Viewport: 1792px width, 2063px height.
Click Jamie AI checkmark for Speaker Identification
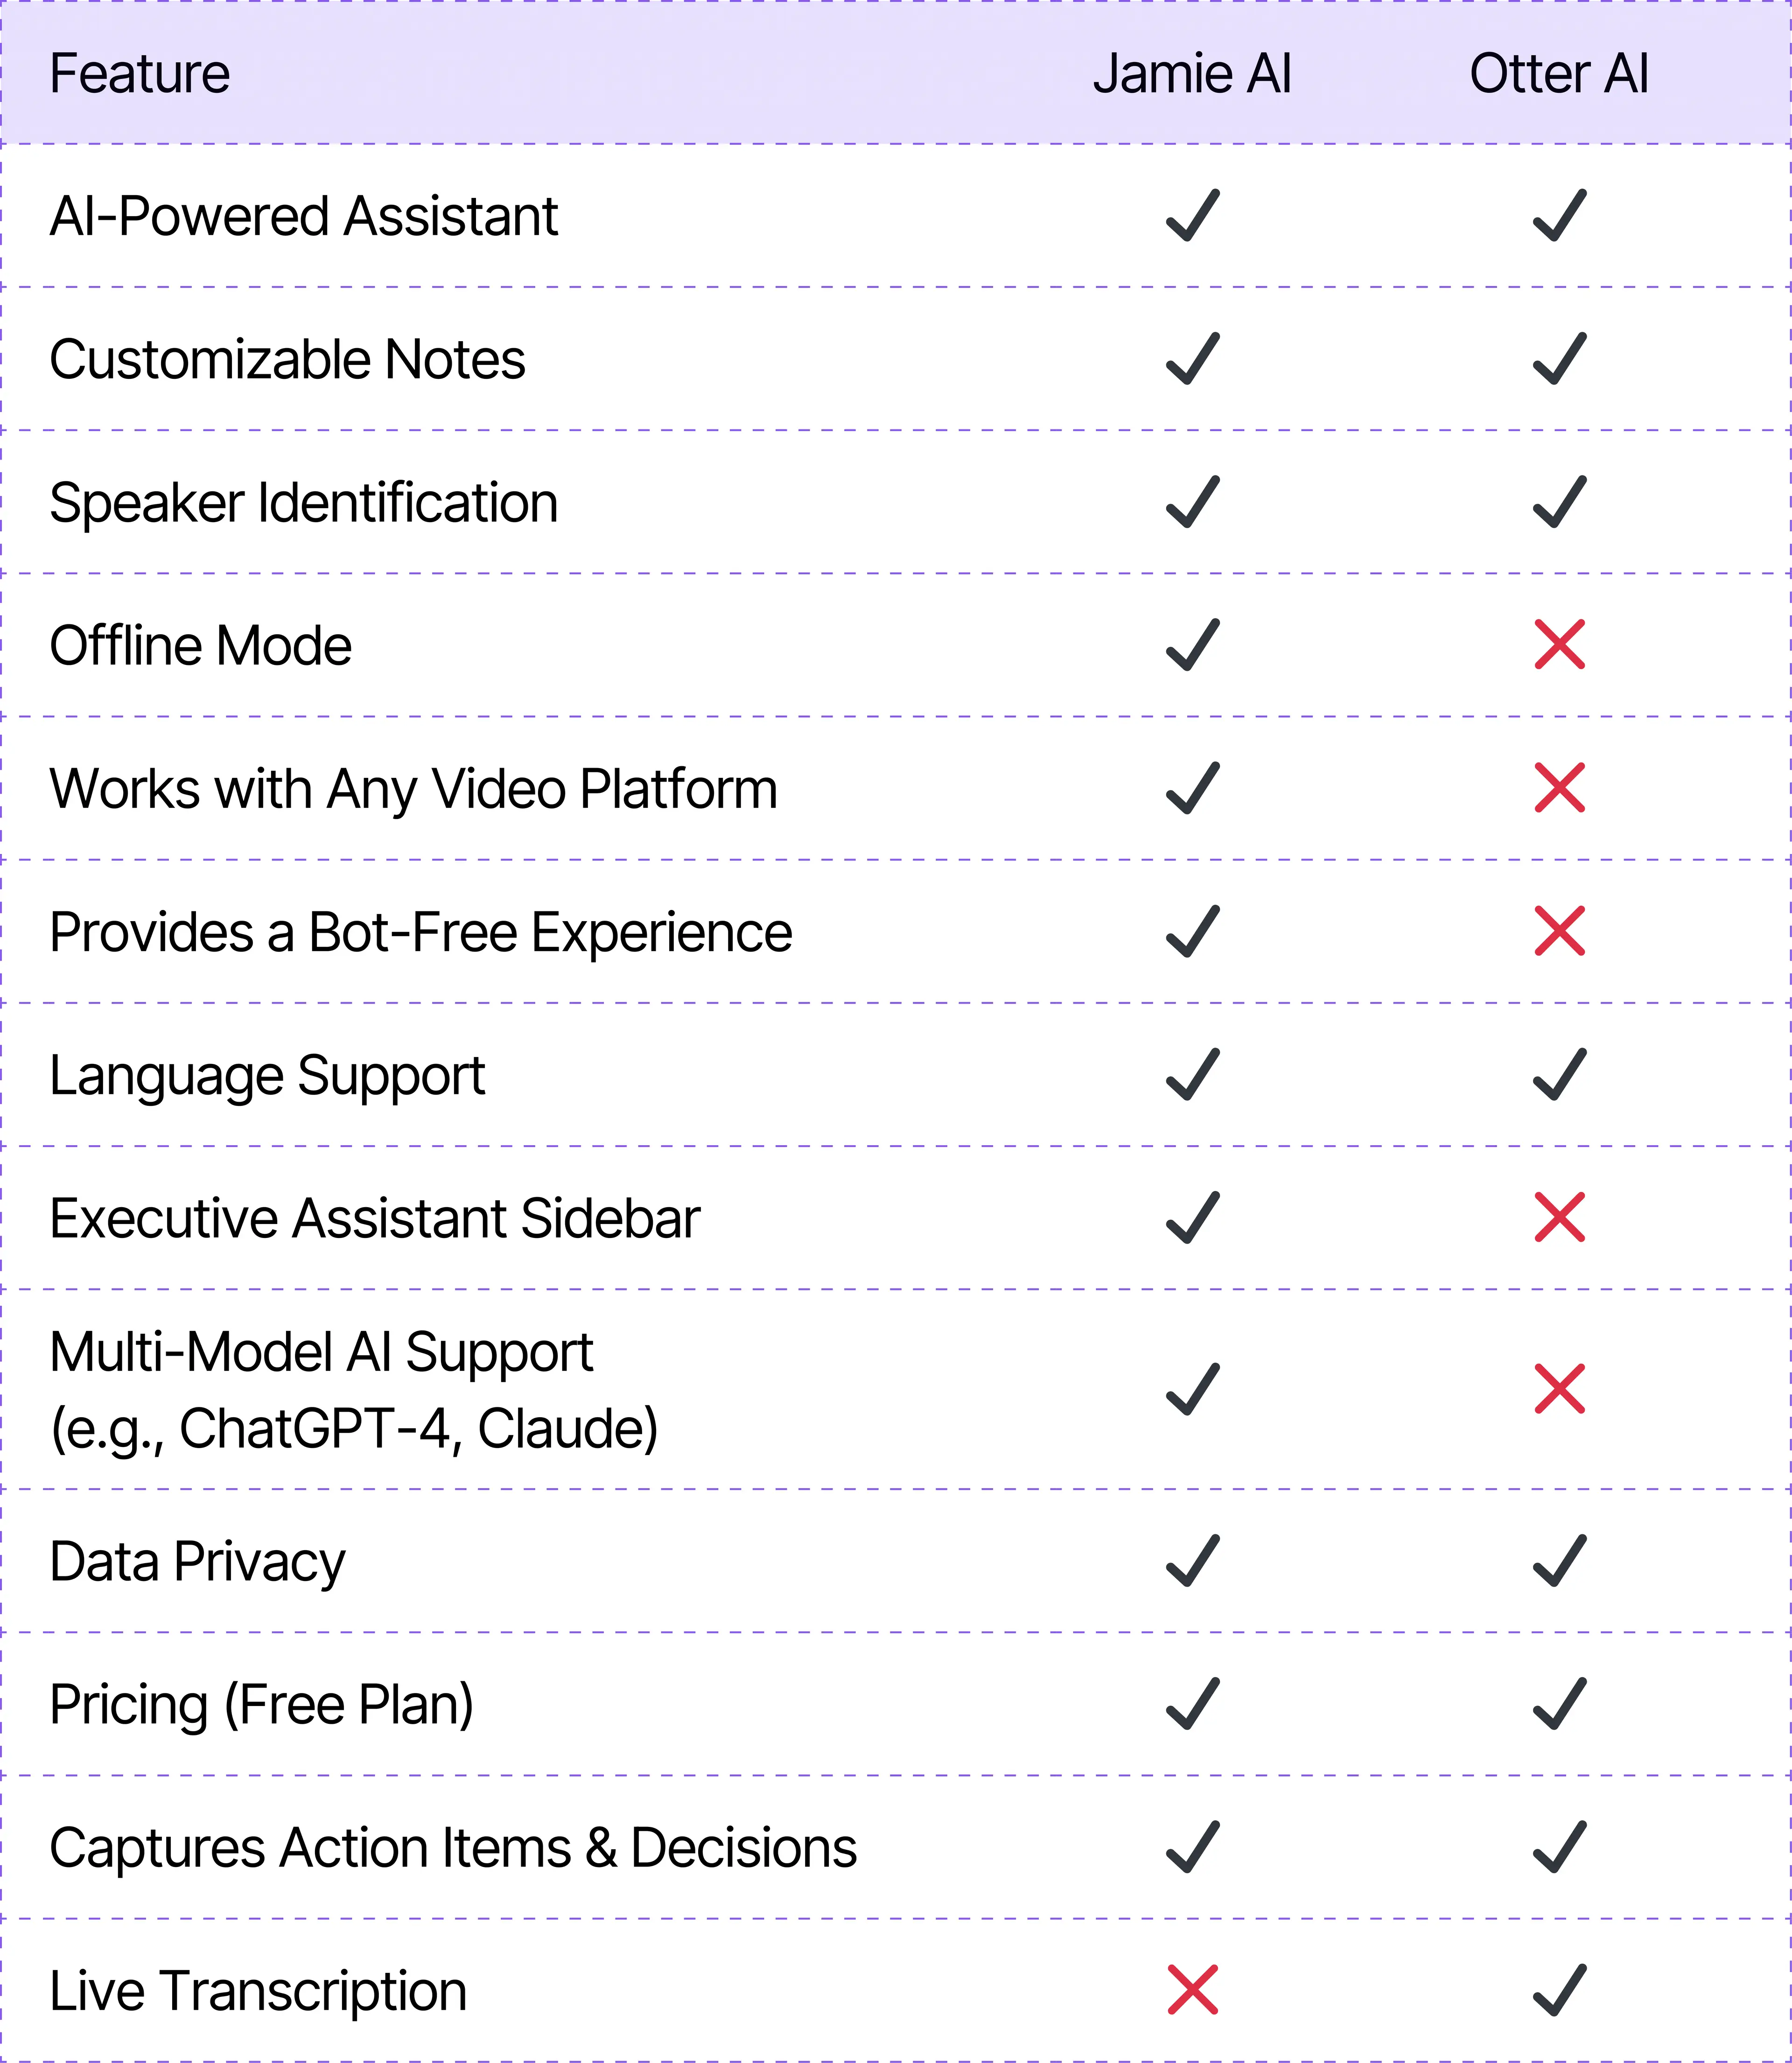point(1192,501)
